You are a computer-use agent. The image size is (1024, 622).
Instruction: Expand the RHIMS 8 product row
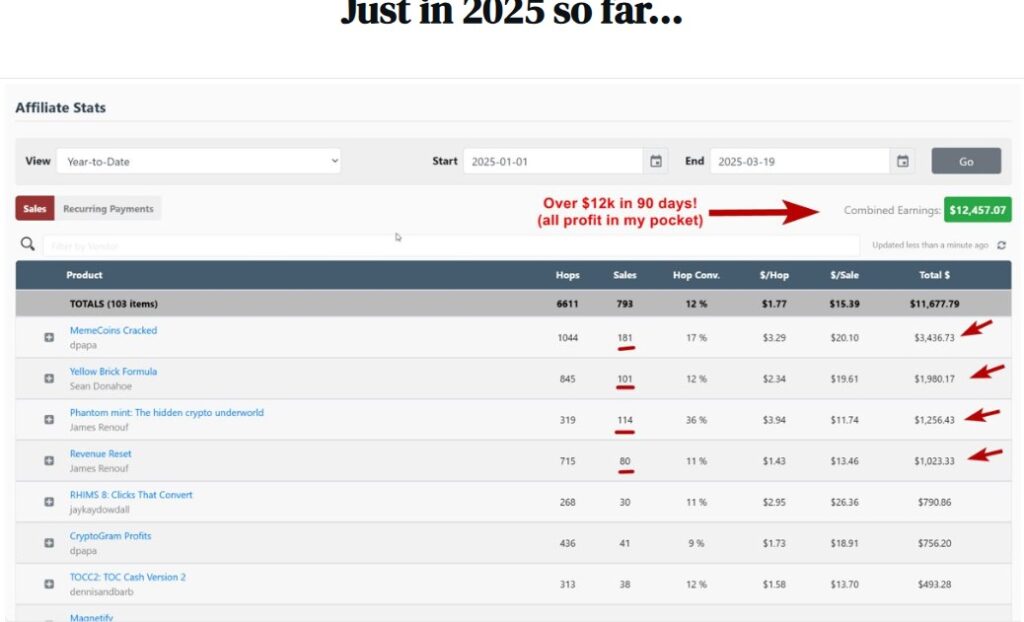click(49, 501)
